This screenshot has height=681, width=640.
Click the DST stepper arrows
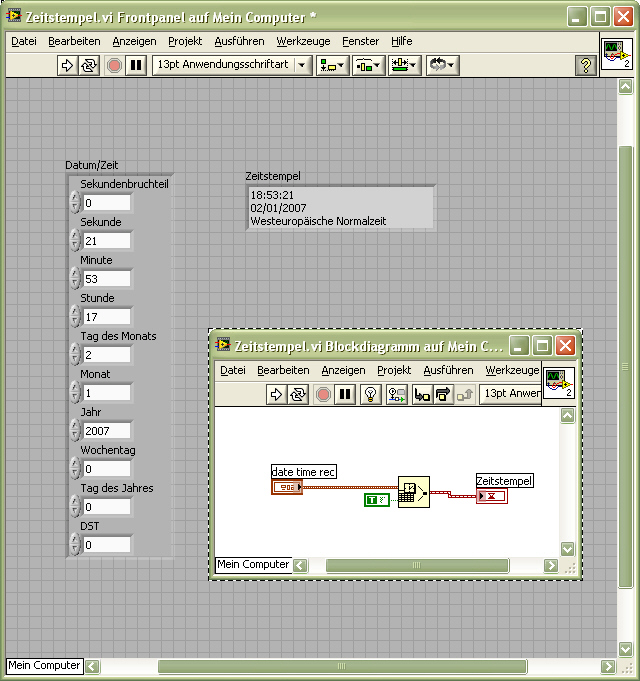pyautogui.click(x=75, y=545)
